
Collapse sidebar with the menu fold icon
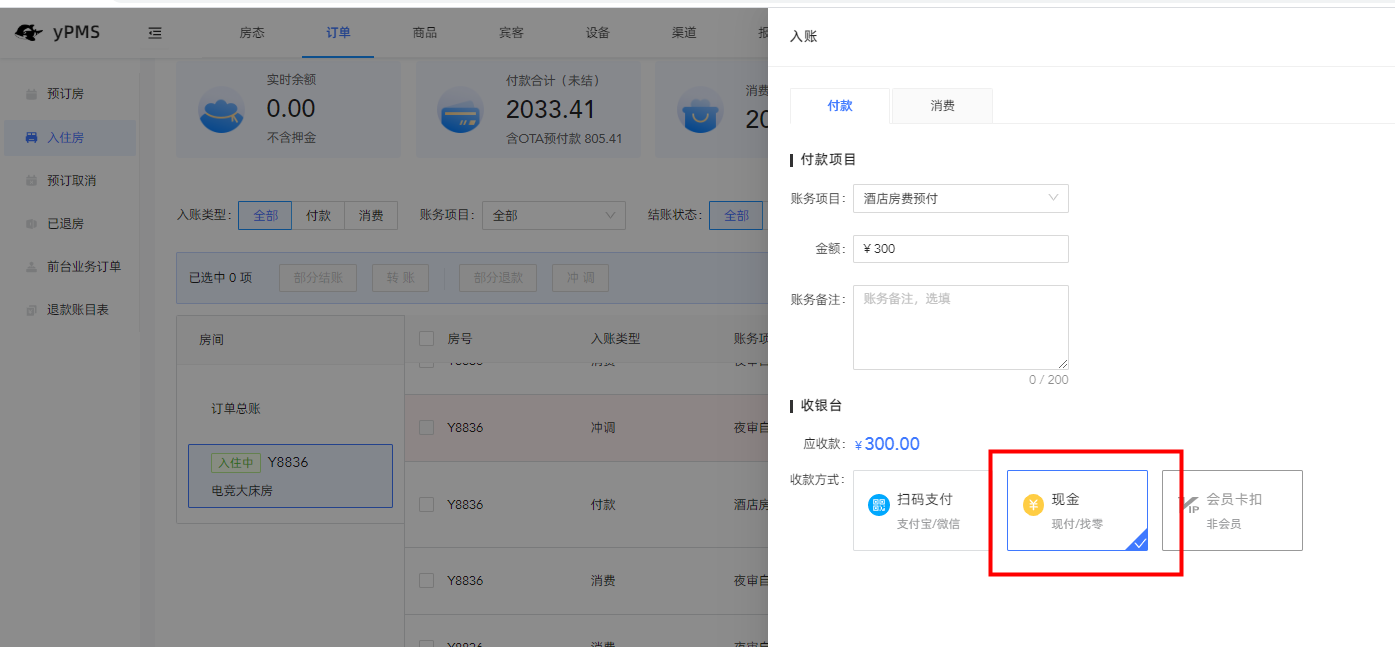click(155, 33)
